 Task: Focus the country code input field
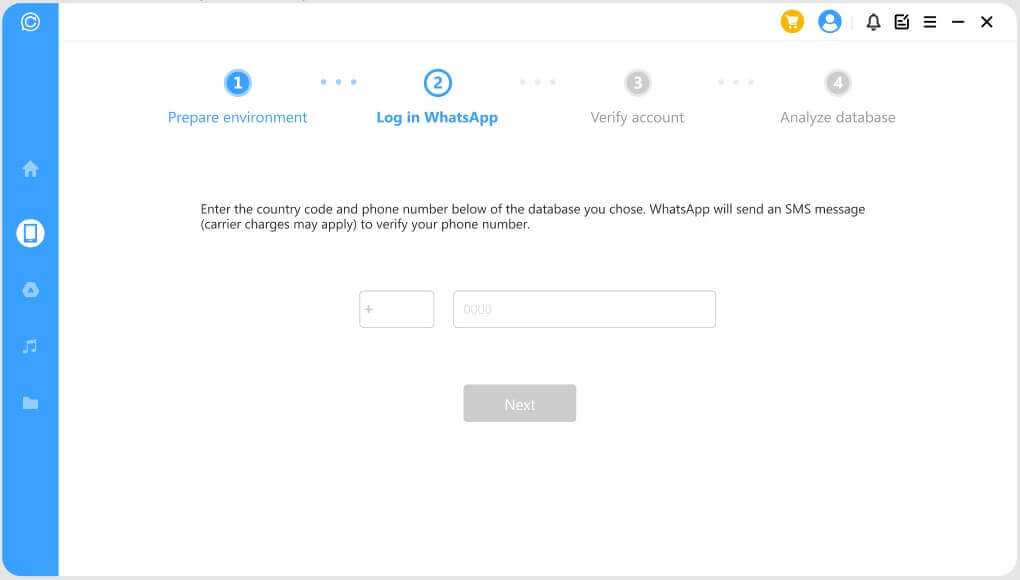[x=397, y=310]
